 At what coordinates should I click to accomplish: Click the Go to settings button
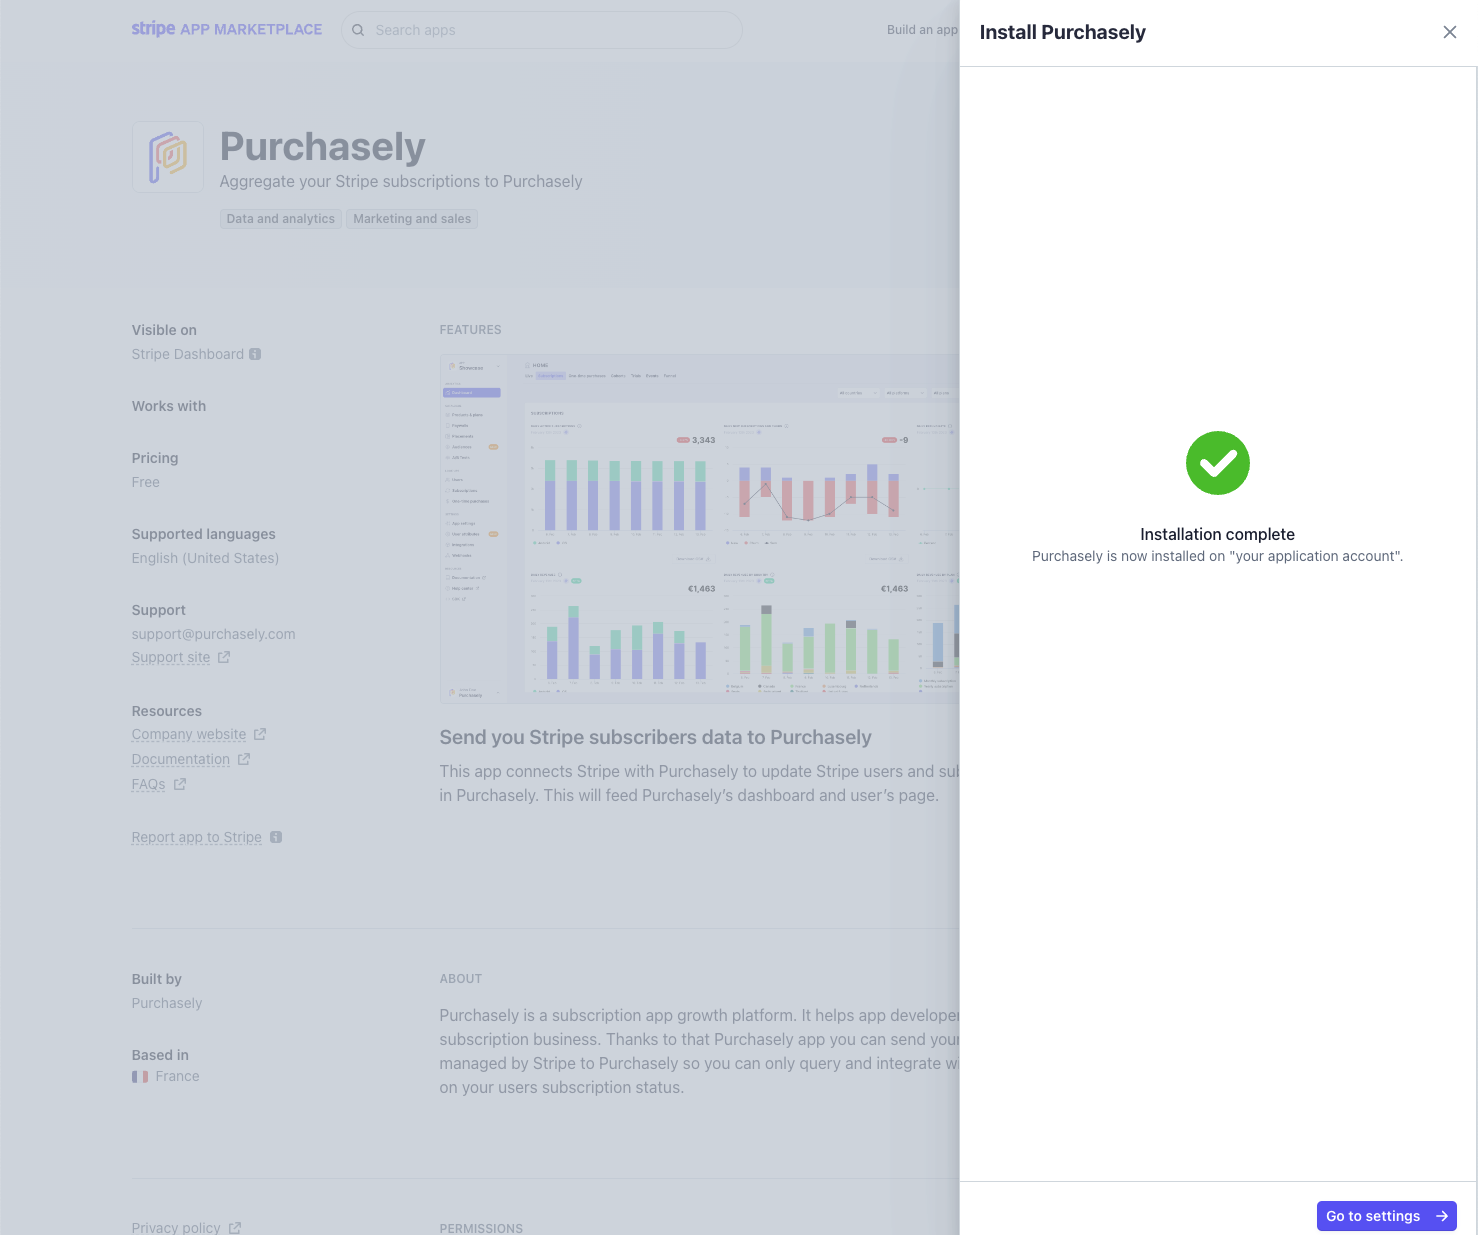pos(1386,1216)
